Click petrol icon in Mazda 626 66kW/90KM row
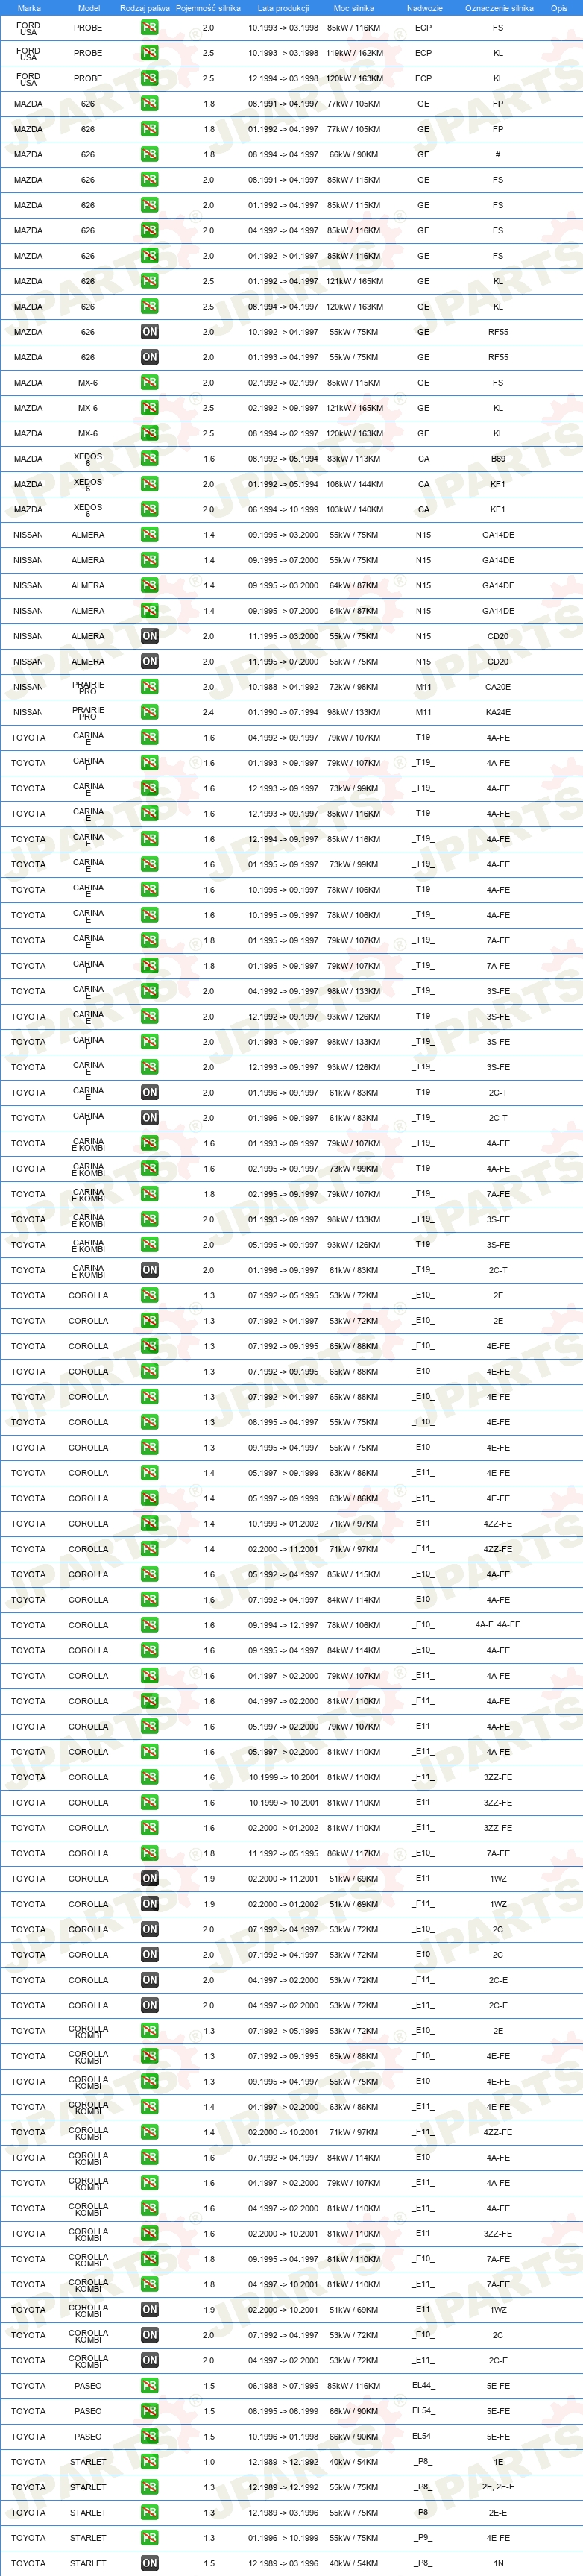The height and width of the screenshot is (2576, 583). tap(149, 155)
